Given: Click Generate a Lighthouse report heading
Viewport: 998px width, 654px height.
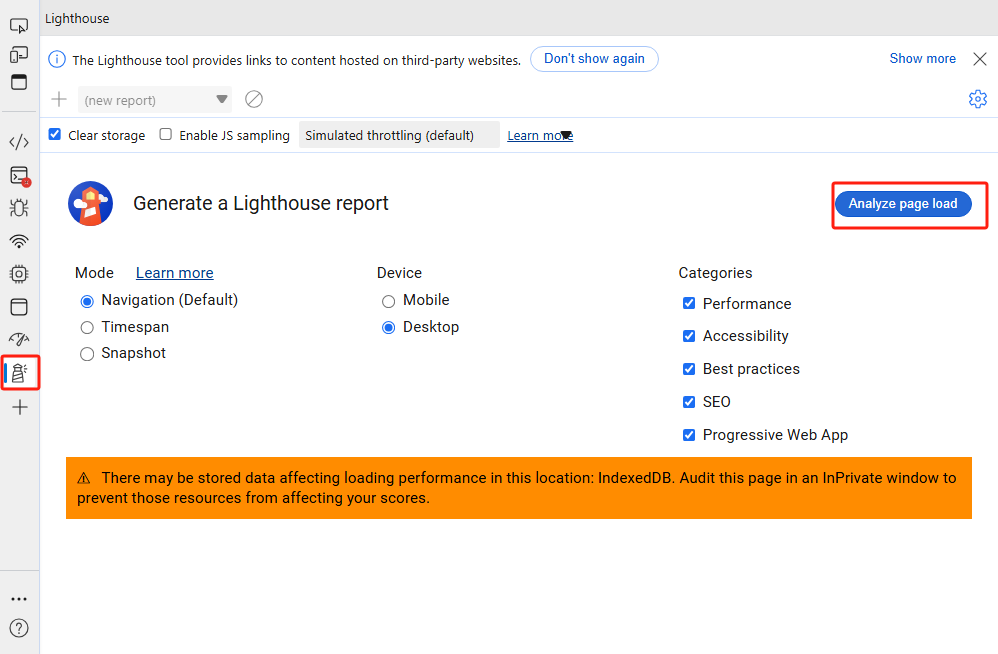Looking at the screenshot, I should point(260,204).
